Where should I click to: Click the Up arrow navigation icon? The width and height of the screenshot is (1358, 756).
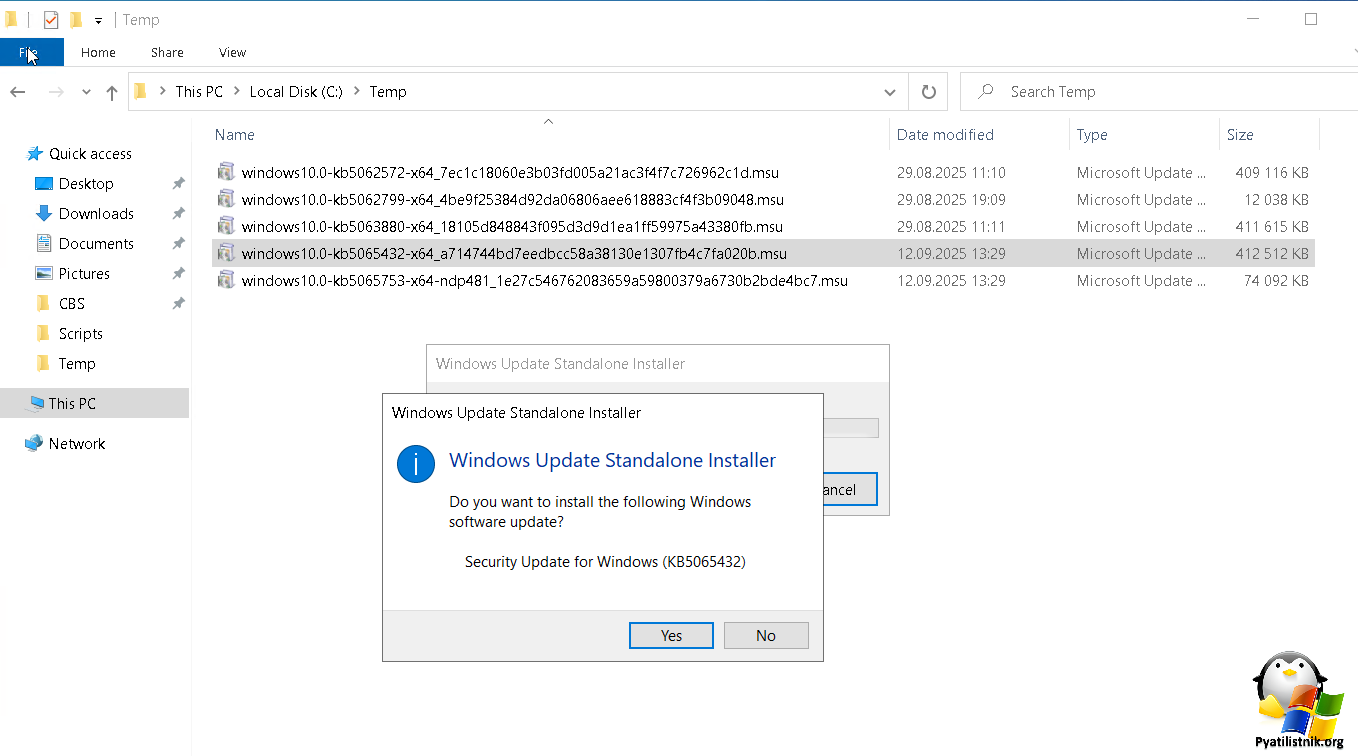[x=112, y=92]
